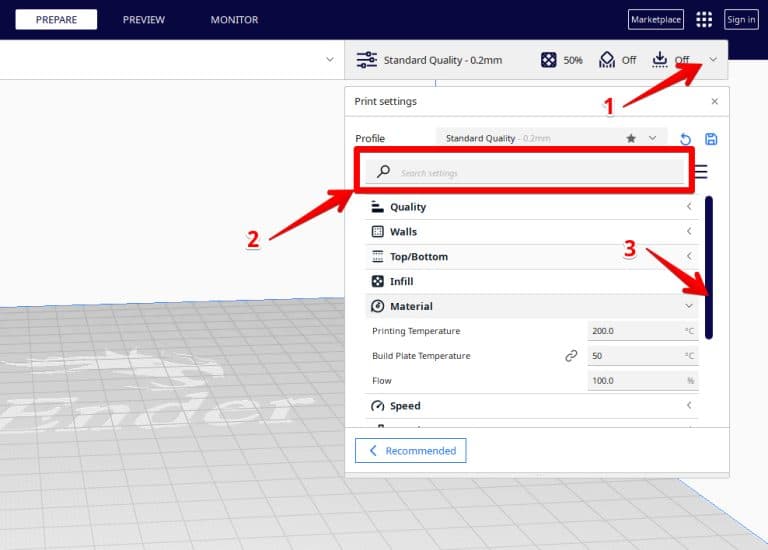This screenshot has width=768, height=550.
Task: Reset profile changes with the undo arrow icon
Action: click(x=685, y=139)
